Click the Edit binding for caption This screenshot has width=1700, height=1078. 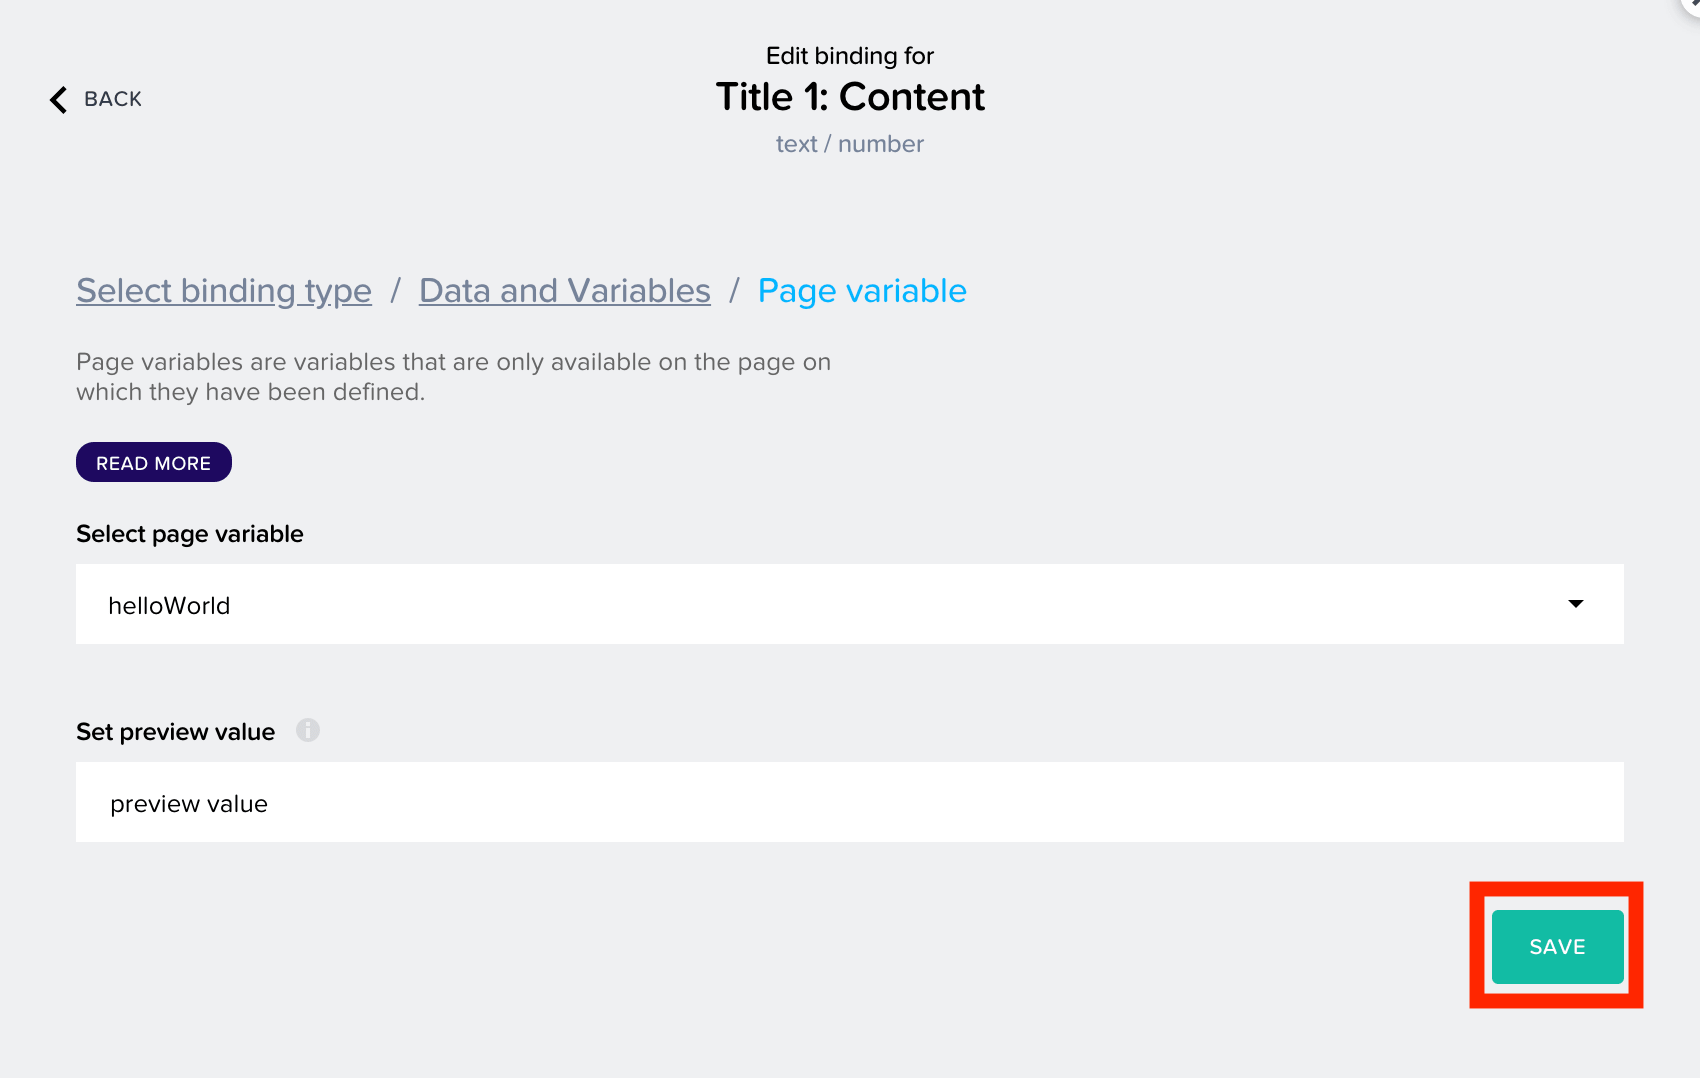tap(850, 56)
